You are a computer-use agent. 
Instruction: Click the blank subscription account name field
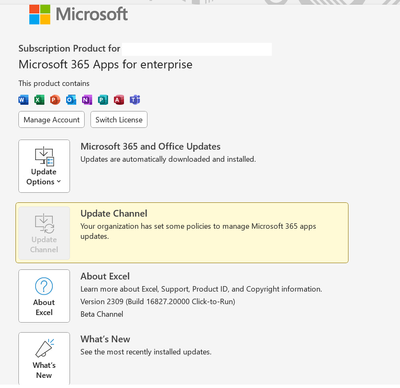[197, 49]
